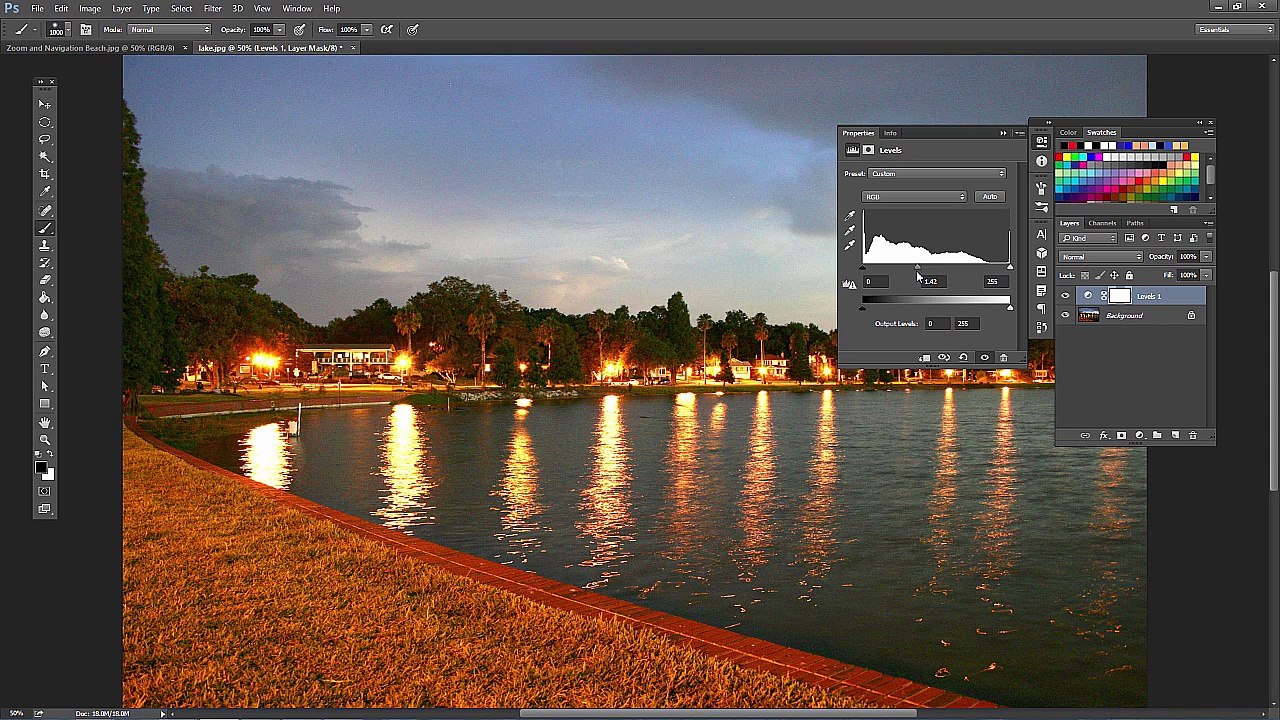
Task: Reset Levels adjustment to defaults
Action: point(963,357)
